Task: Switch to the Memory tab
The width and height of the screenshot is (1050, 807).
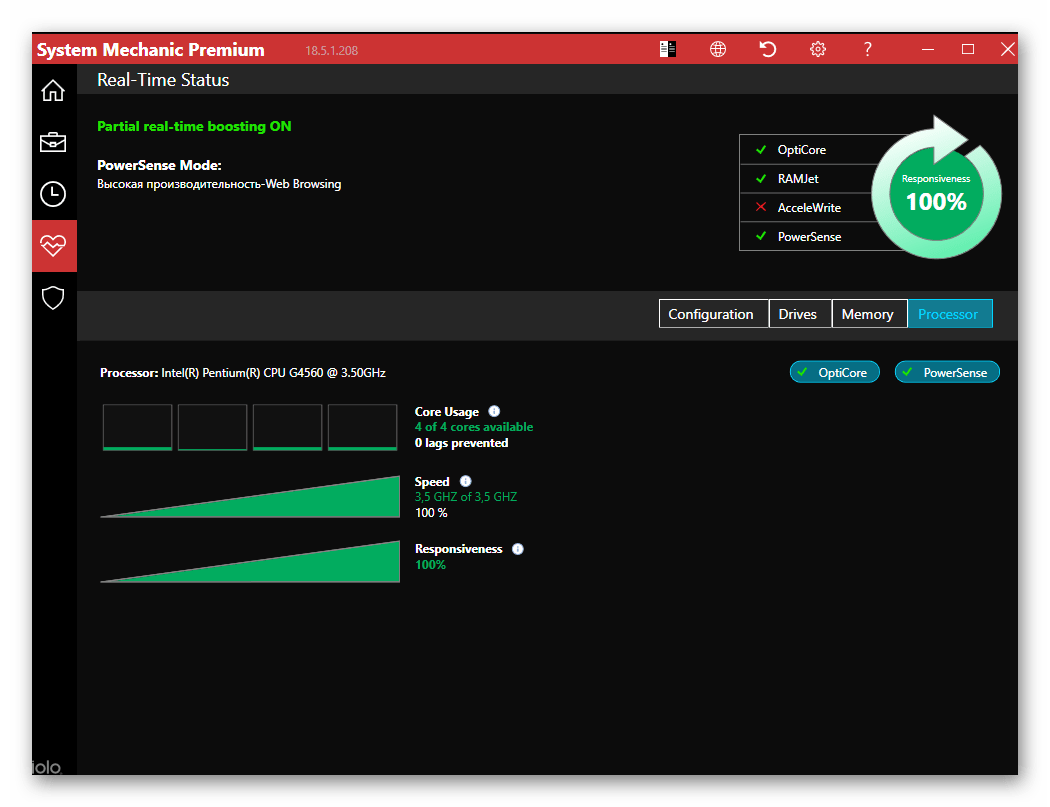Action: [x=869, y=314]
